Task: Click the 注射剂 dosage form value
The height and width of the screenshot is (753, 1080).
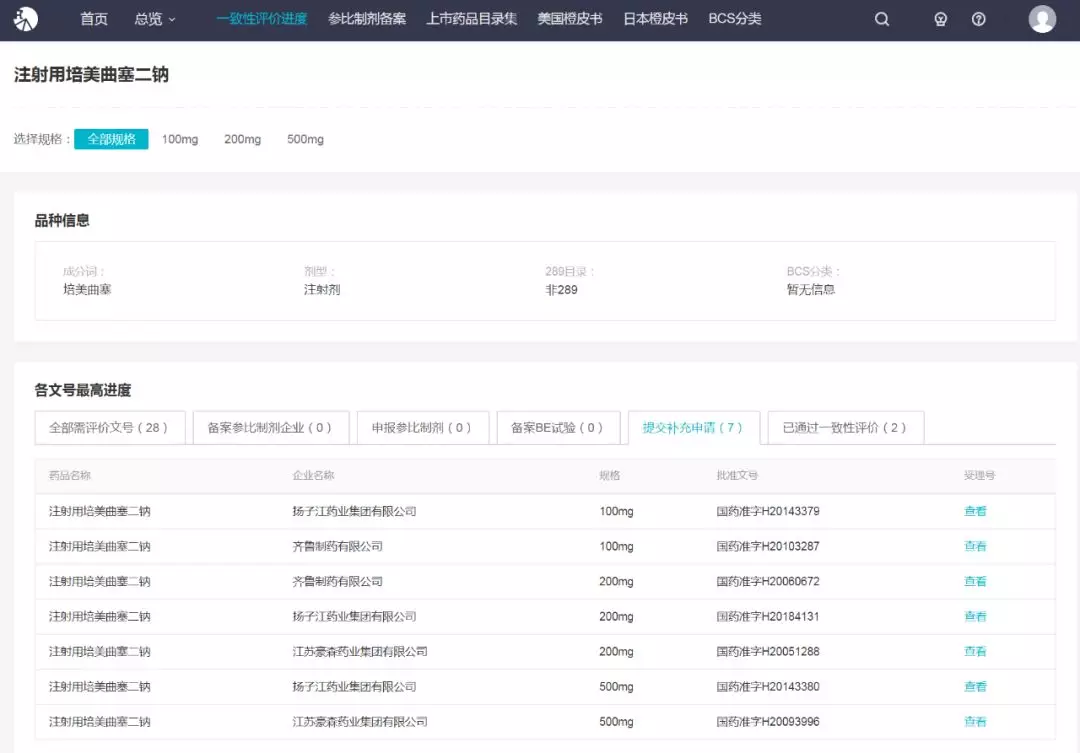Action: [322, 290]
